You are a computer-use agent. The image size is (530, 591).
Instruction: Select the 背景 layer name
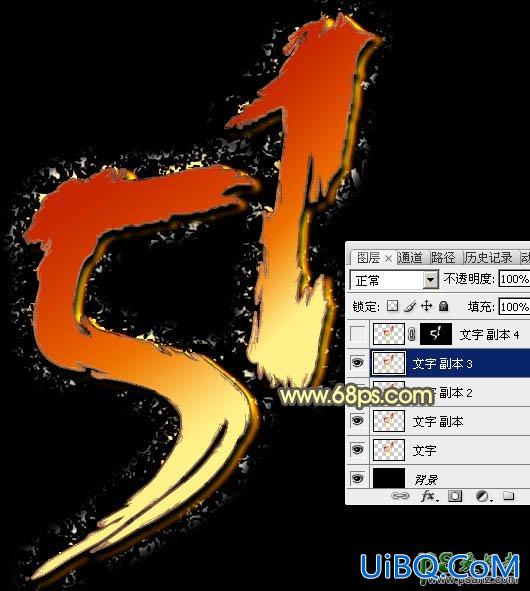(x=426, y=479)
